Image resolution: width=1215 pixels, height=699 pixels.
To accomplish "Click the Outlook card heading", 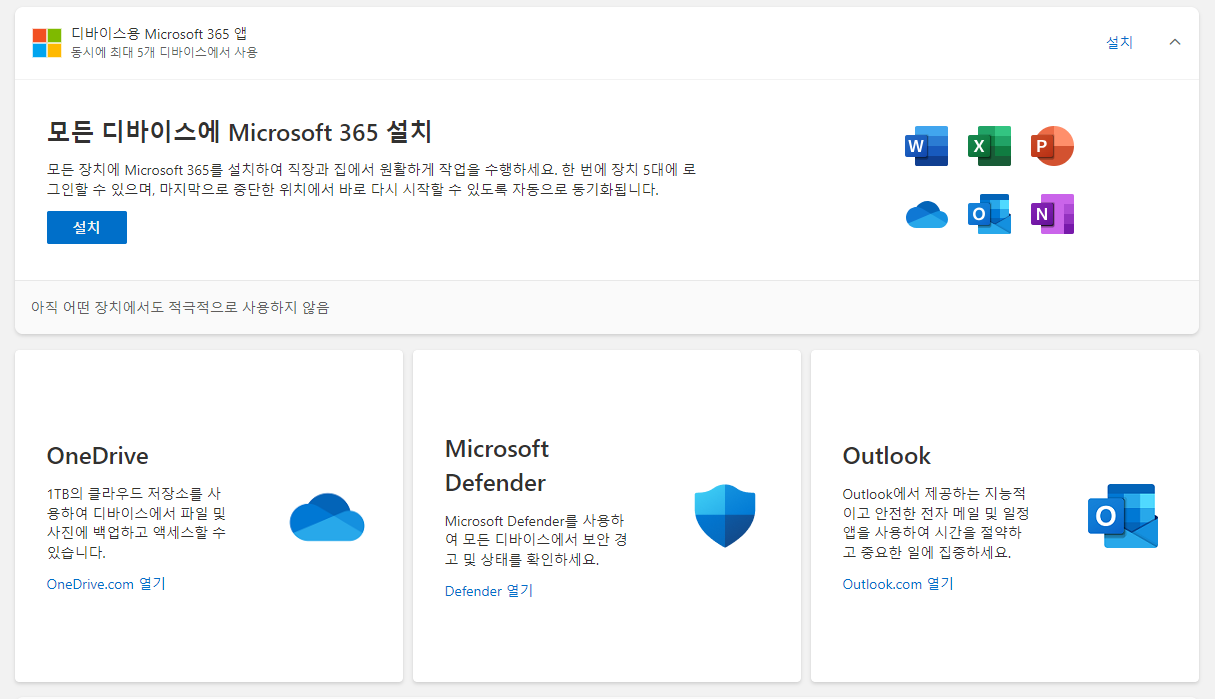I will pos(887,456).
